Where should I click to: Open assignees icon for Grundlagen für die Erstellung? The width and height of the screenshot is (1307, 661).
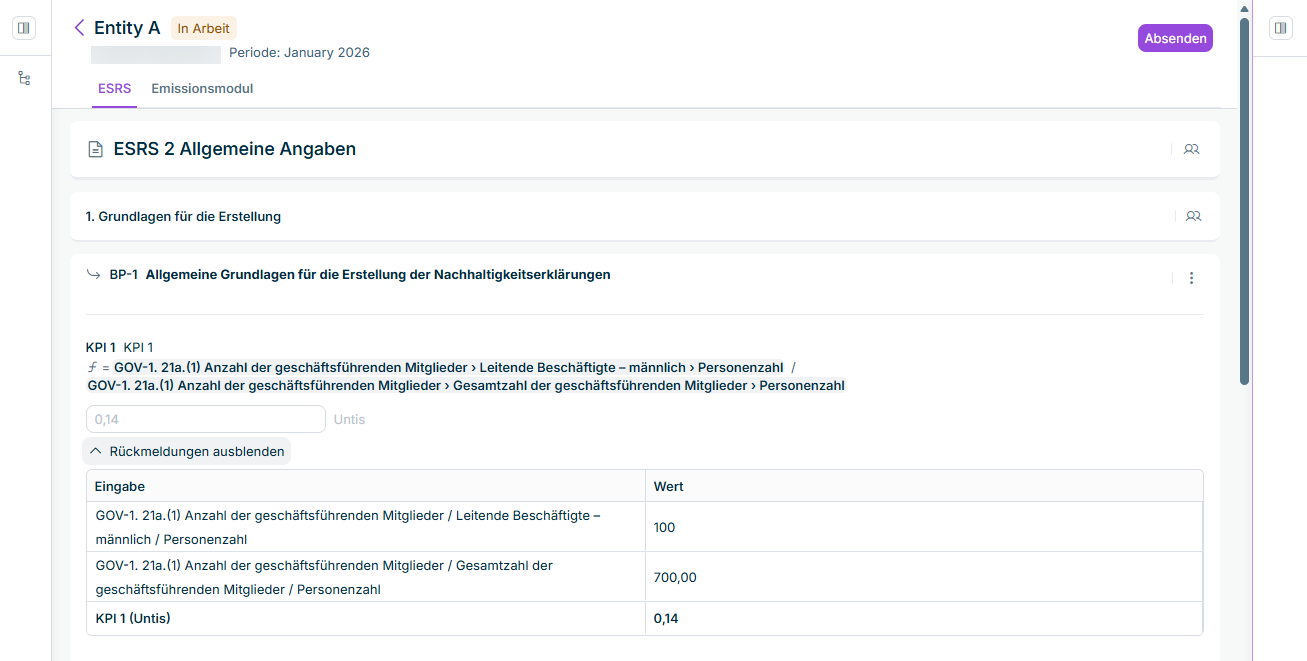[x=1193, y=216]
